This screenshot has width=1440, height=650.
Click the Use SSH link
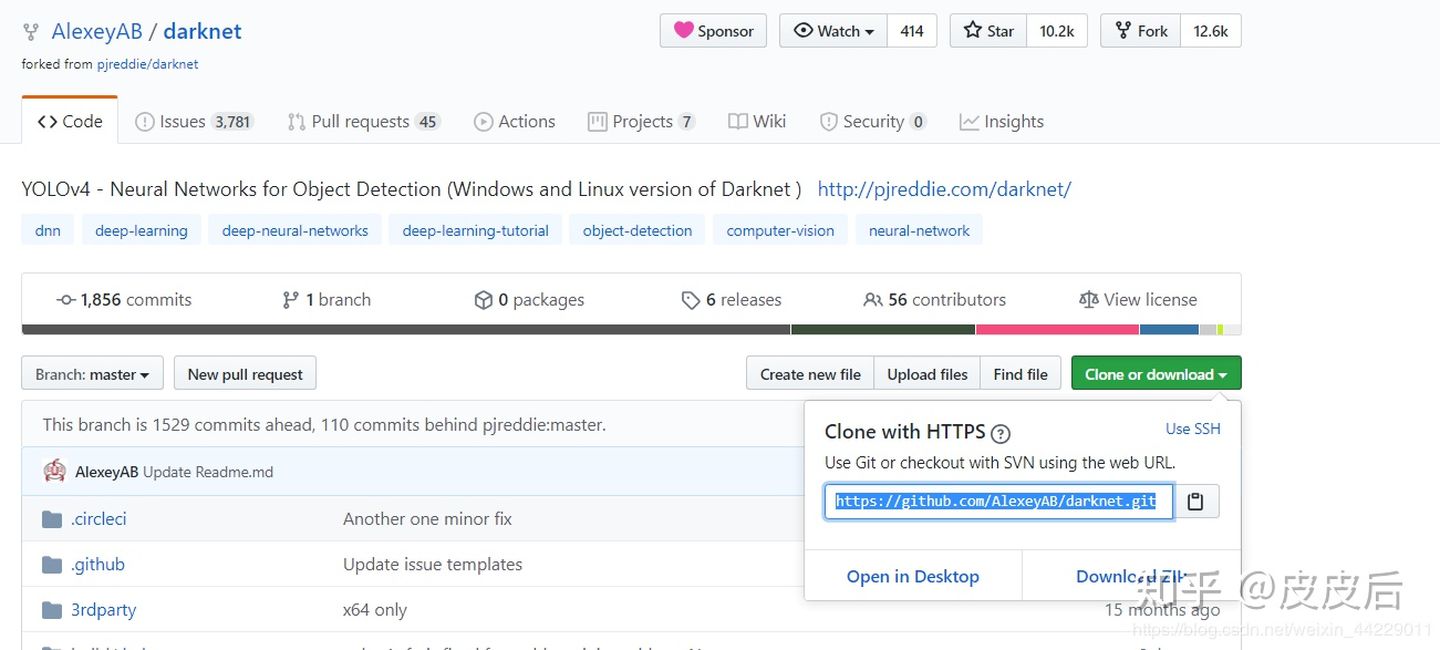click(1192, 429)
